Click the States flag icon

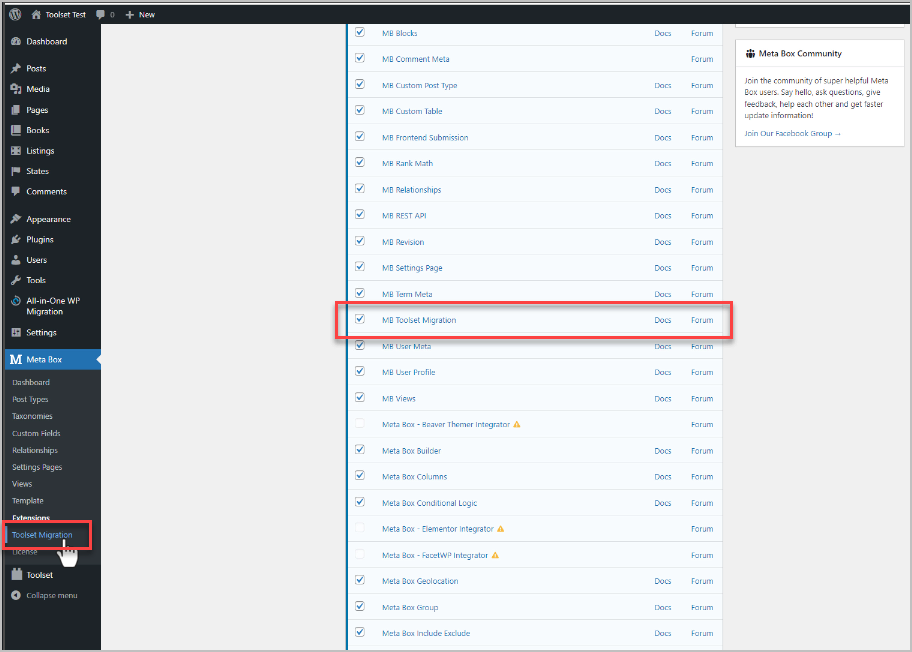point(16,171)
